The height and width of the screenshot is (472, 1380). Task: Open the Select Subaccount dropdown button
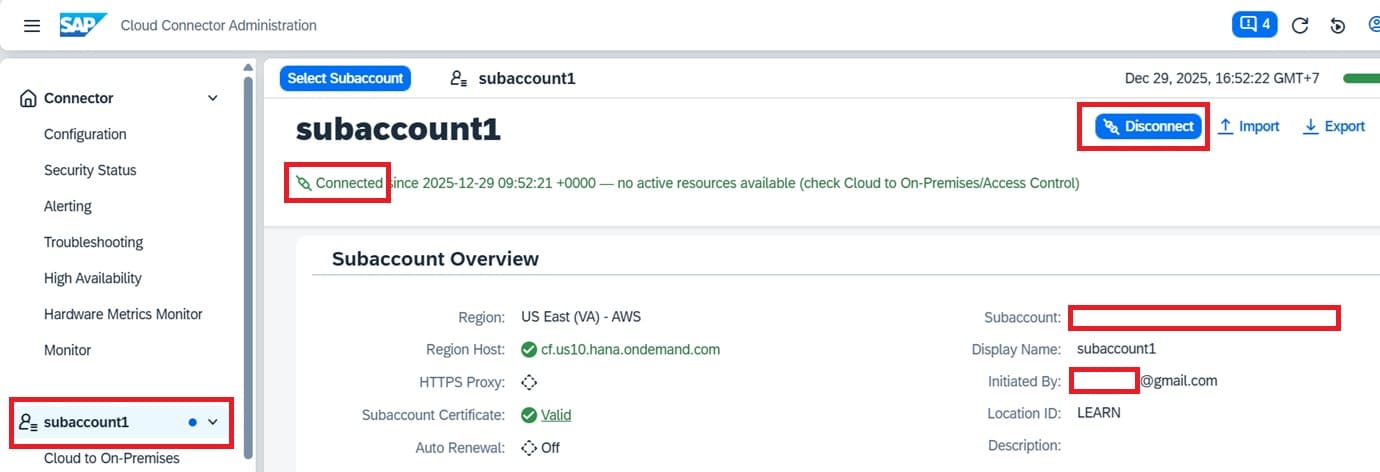[345, 78]
